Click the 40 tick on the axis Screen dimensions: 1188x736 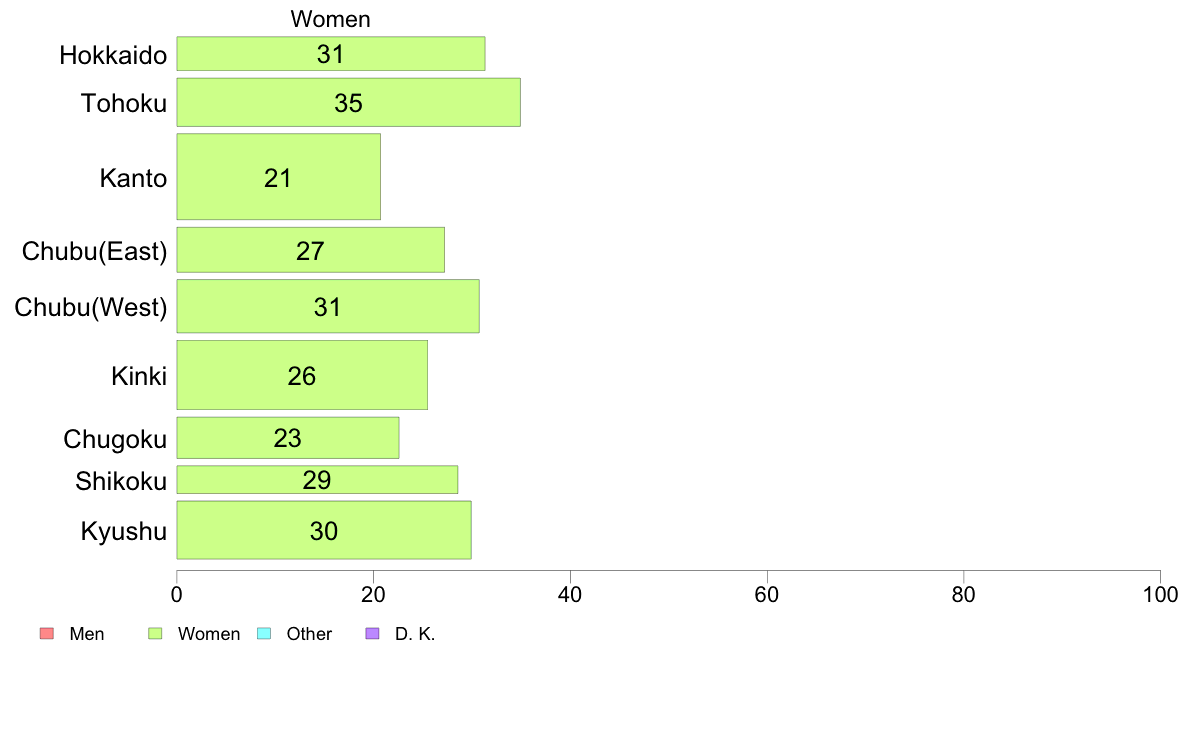click(570, 595)
